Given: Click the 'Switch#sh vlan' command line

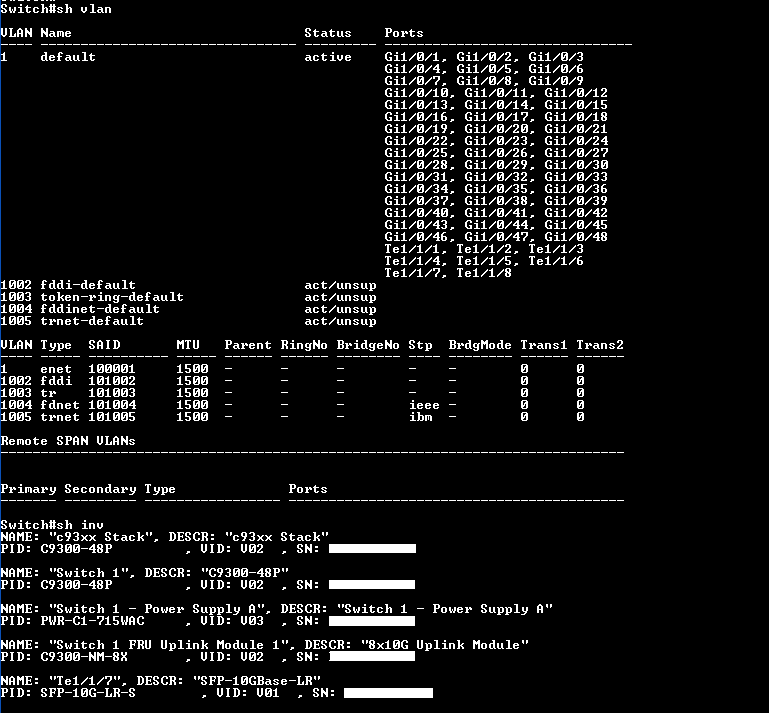Looking at the screenshot, I should coord(56,9).
